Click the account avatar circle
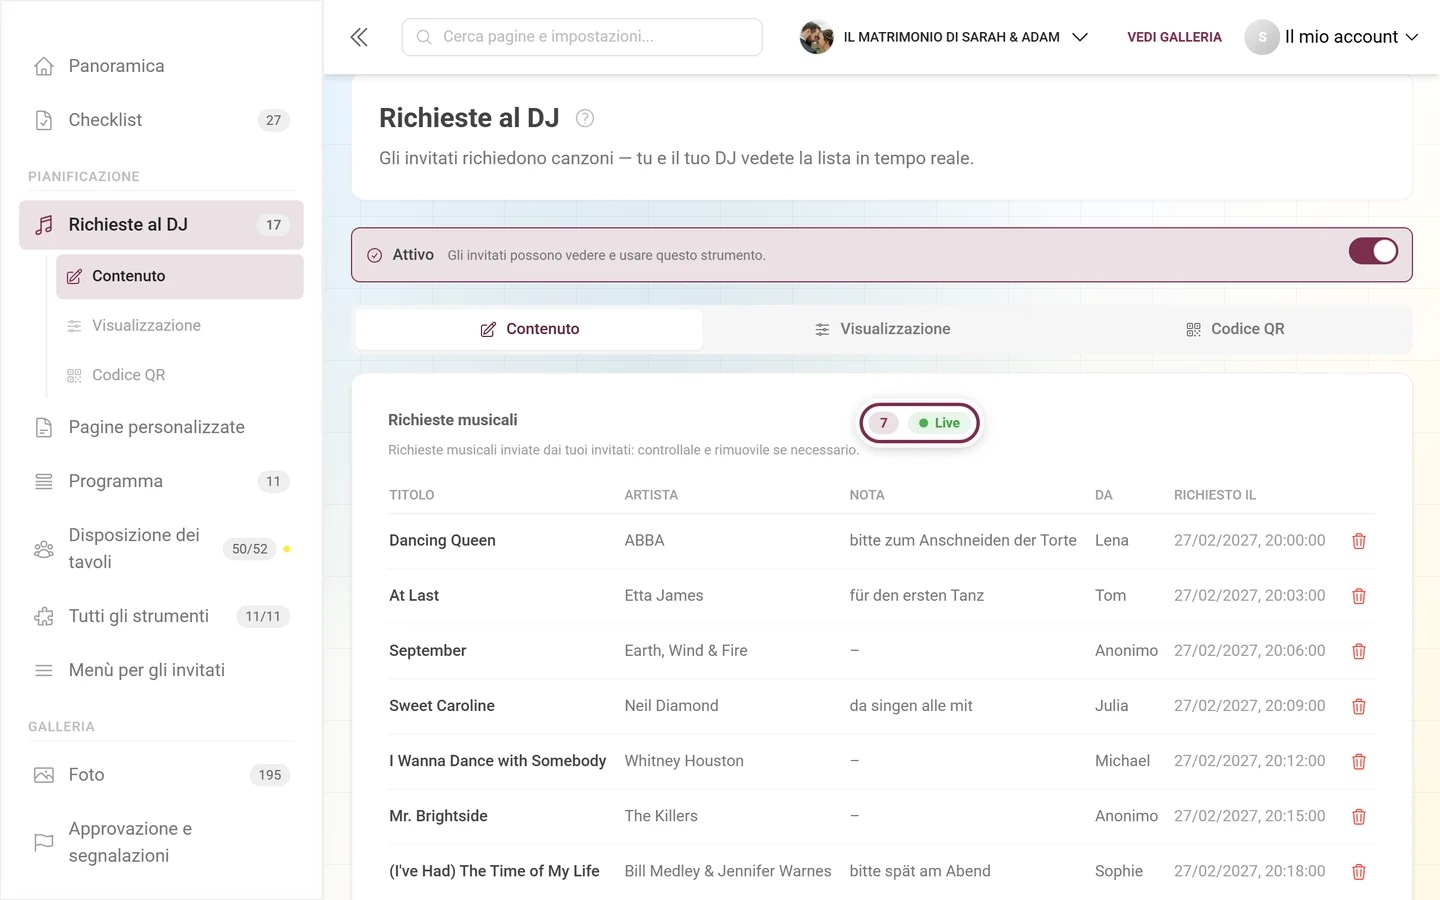This screenshot has height=900, width=1440. 1262,37
